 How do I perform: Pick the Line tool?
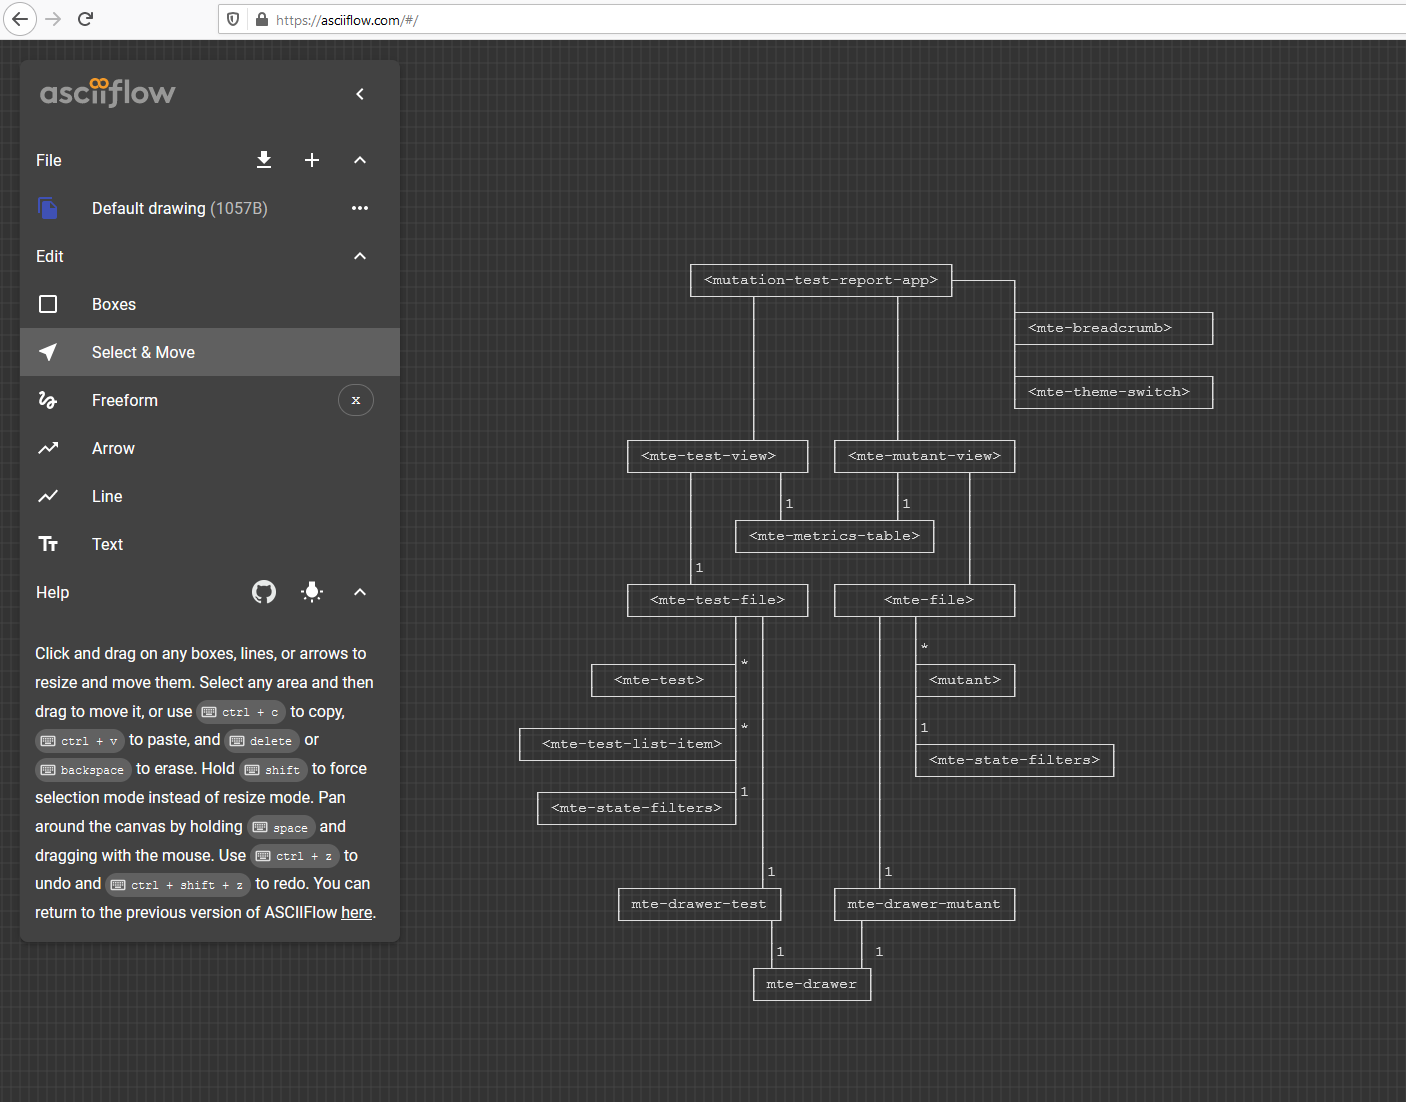[210, 496]
